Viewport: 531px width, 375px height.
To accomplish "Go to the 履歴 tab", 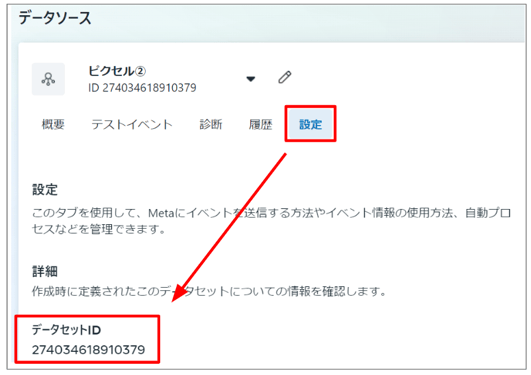I will coord(260,124).
